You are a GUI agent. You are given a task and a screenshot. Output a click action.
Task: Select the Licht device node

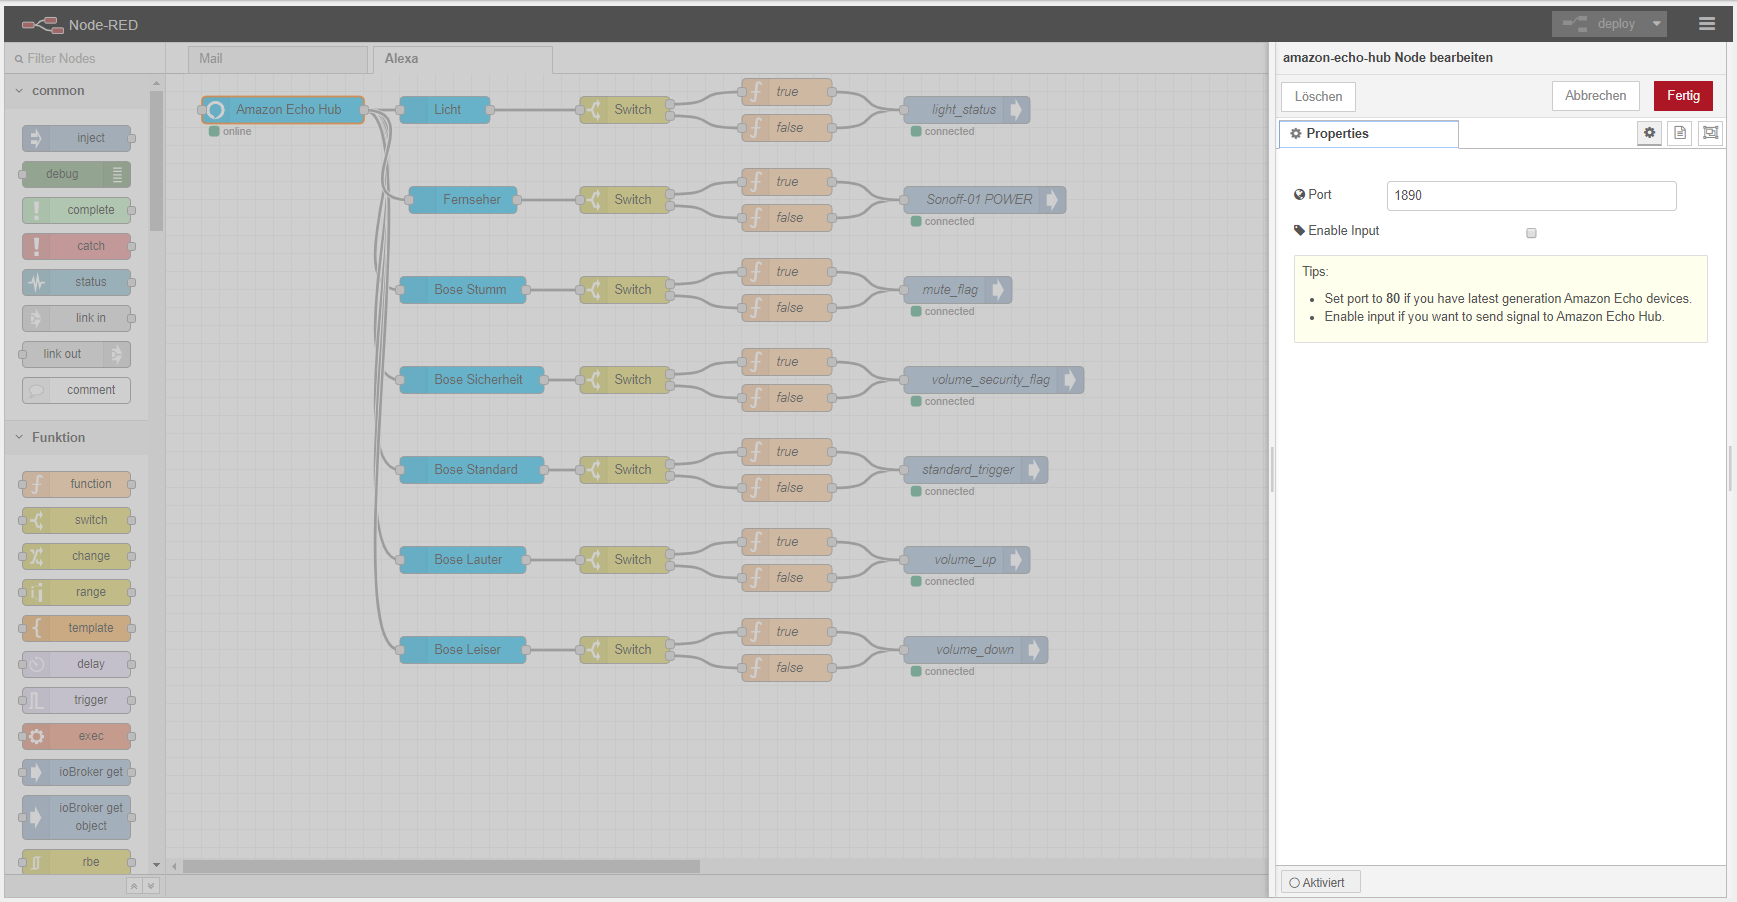(x=445, y=110)
